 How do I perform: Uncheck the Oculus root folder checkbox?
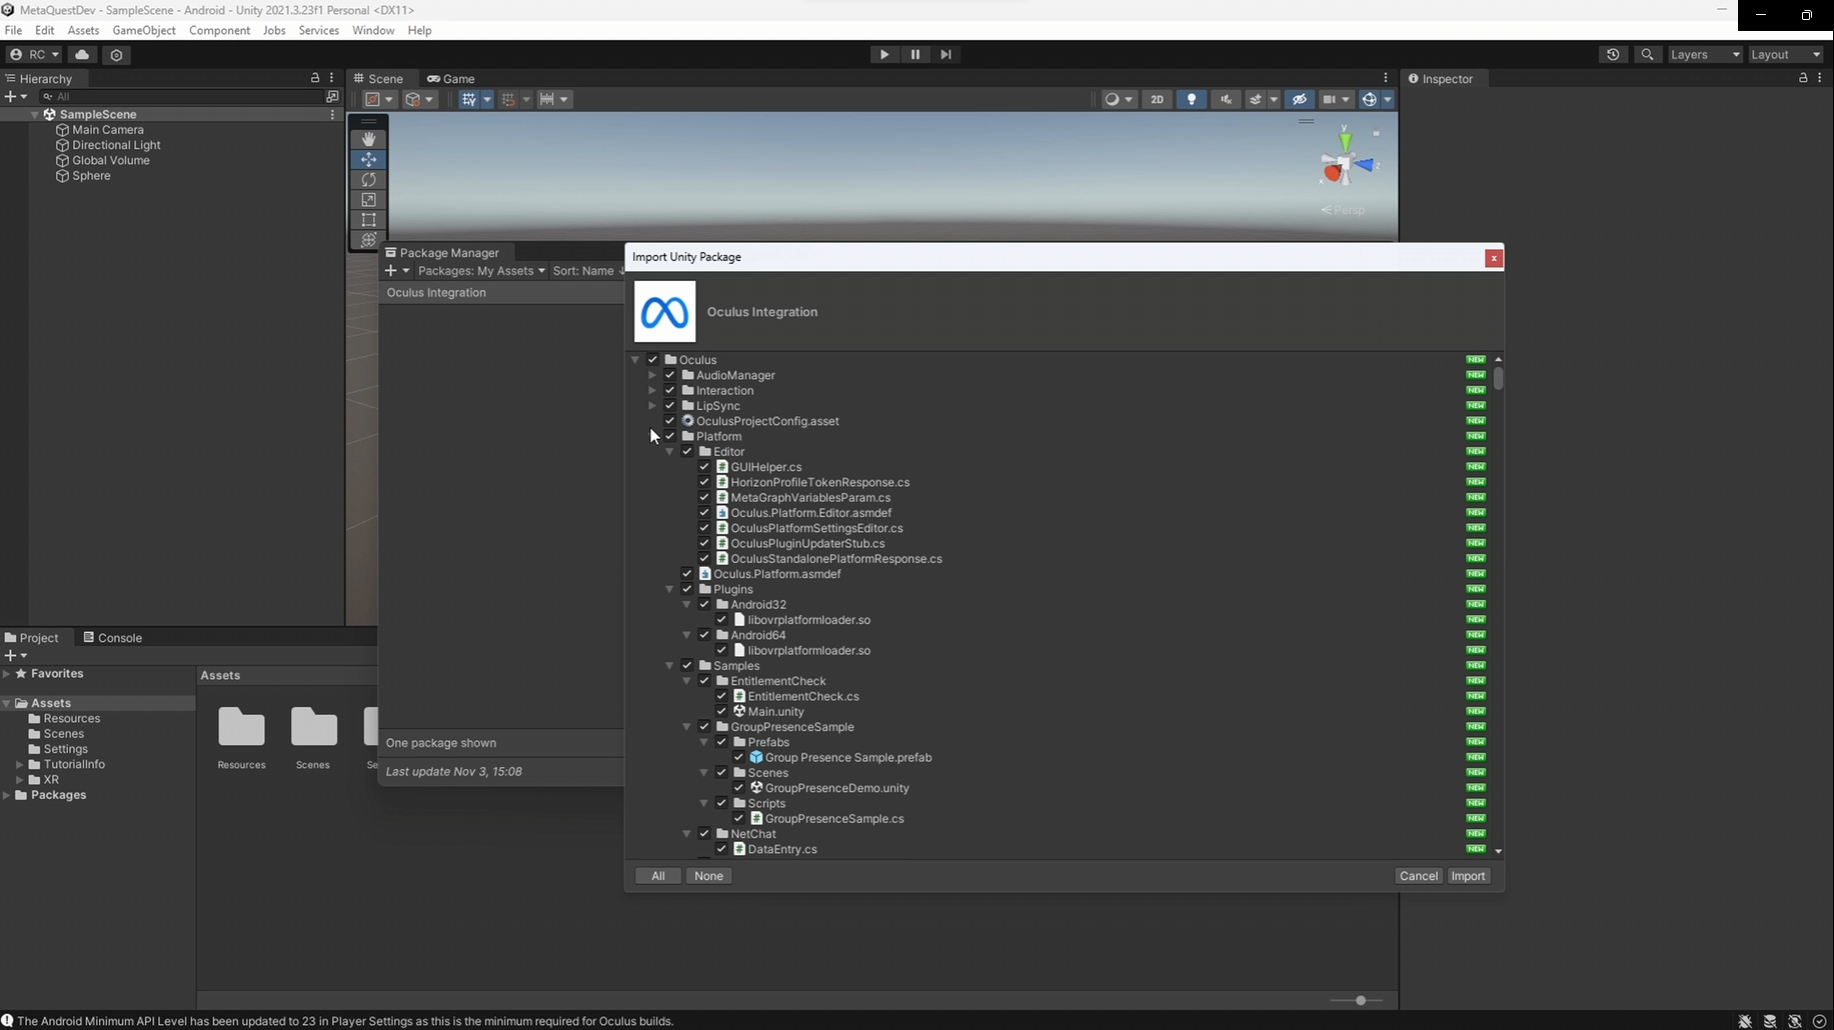pyautogui.click(x=653, y=360)
